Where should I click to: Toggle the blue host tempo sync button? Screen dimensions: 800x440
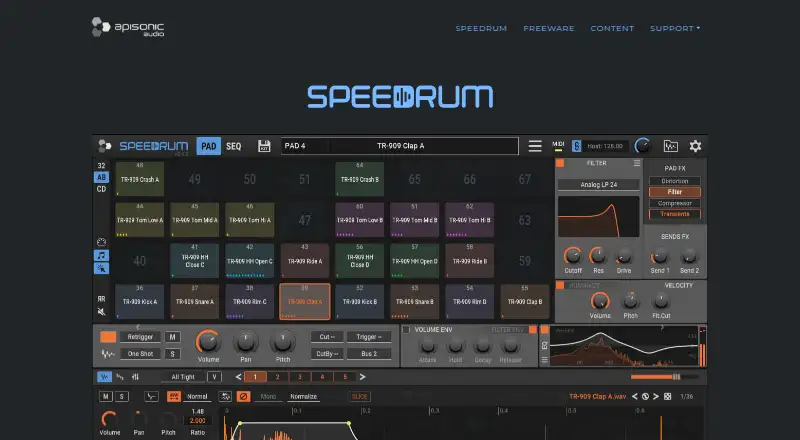[x=576, y=146]
